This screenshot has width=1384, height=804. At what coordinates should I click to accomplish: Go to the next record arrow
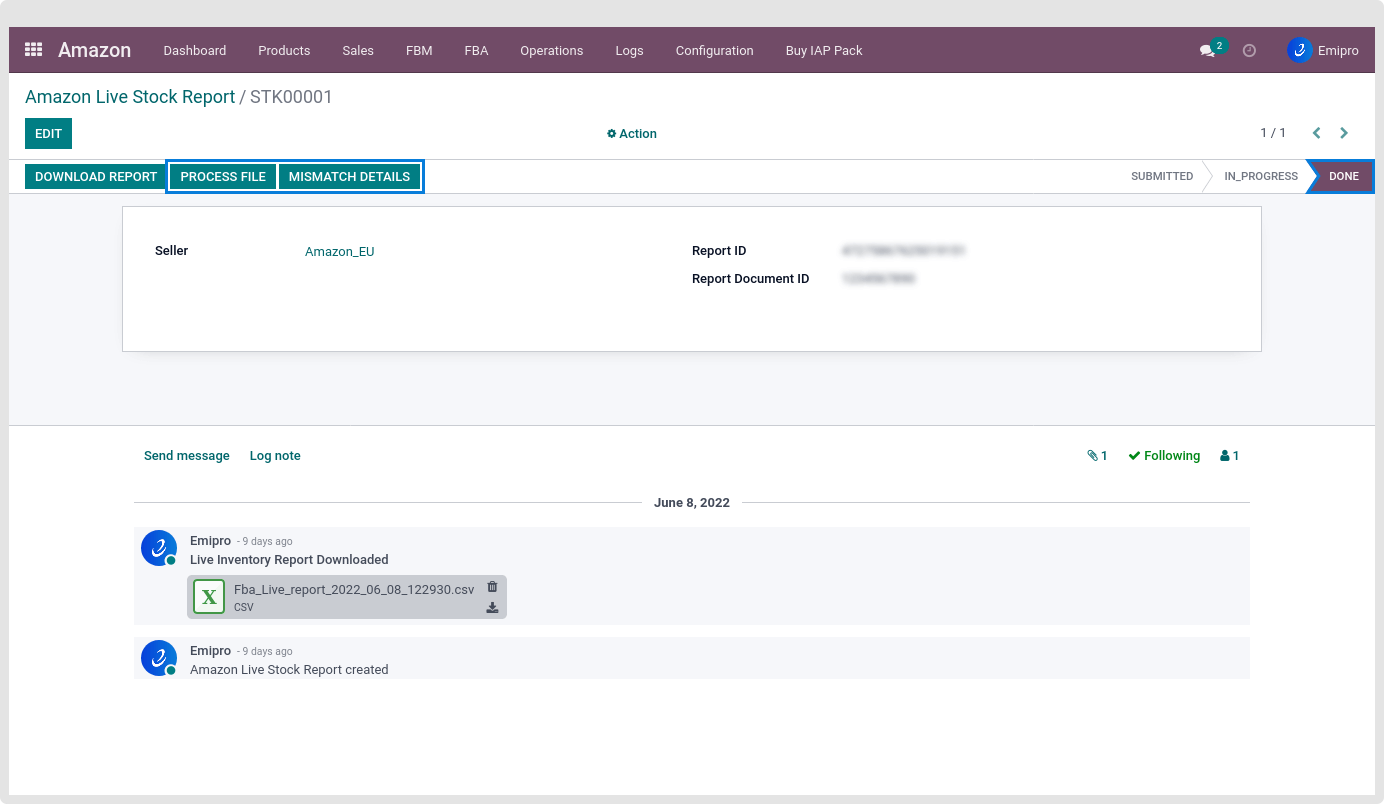(x=1344, y=133)
